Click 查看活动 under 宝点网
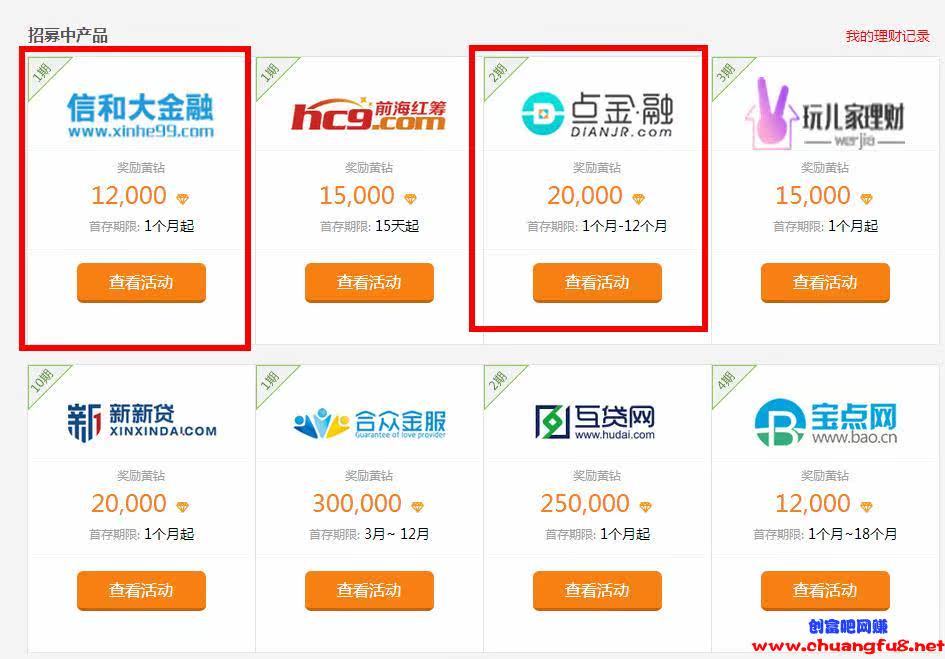Image resolution: width=945 pixels, height=659 pixels. pyautogui.click(x=825, y=590)
